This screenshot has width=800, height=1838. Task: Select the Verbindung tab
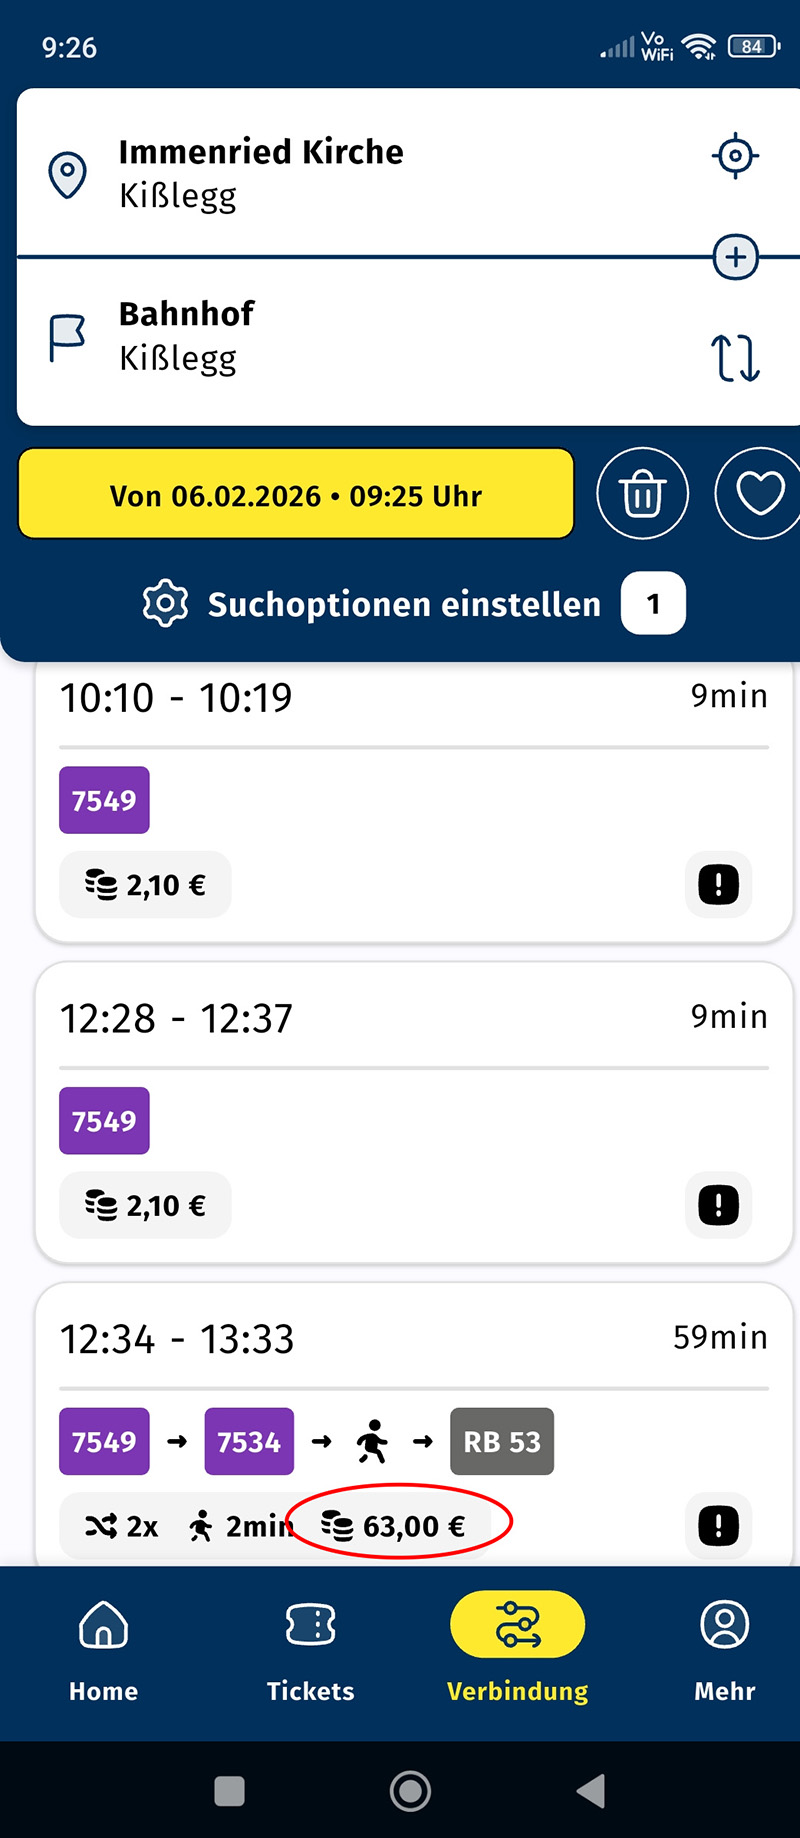tap(517, 1650)
